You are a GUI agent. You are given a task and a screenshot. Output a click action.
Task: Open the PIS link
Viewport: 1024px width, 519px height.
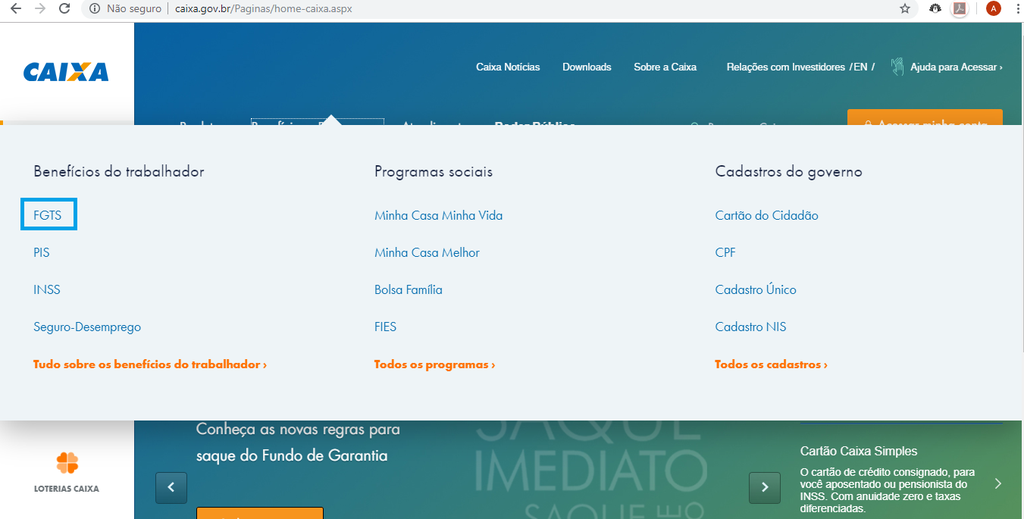point(41,253)
